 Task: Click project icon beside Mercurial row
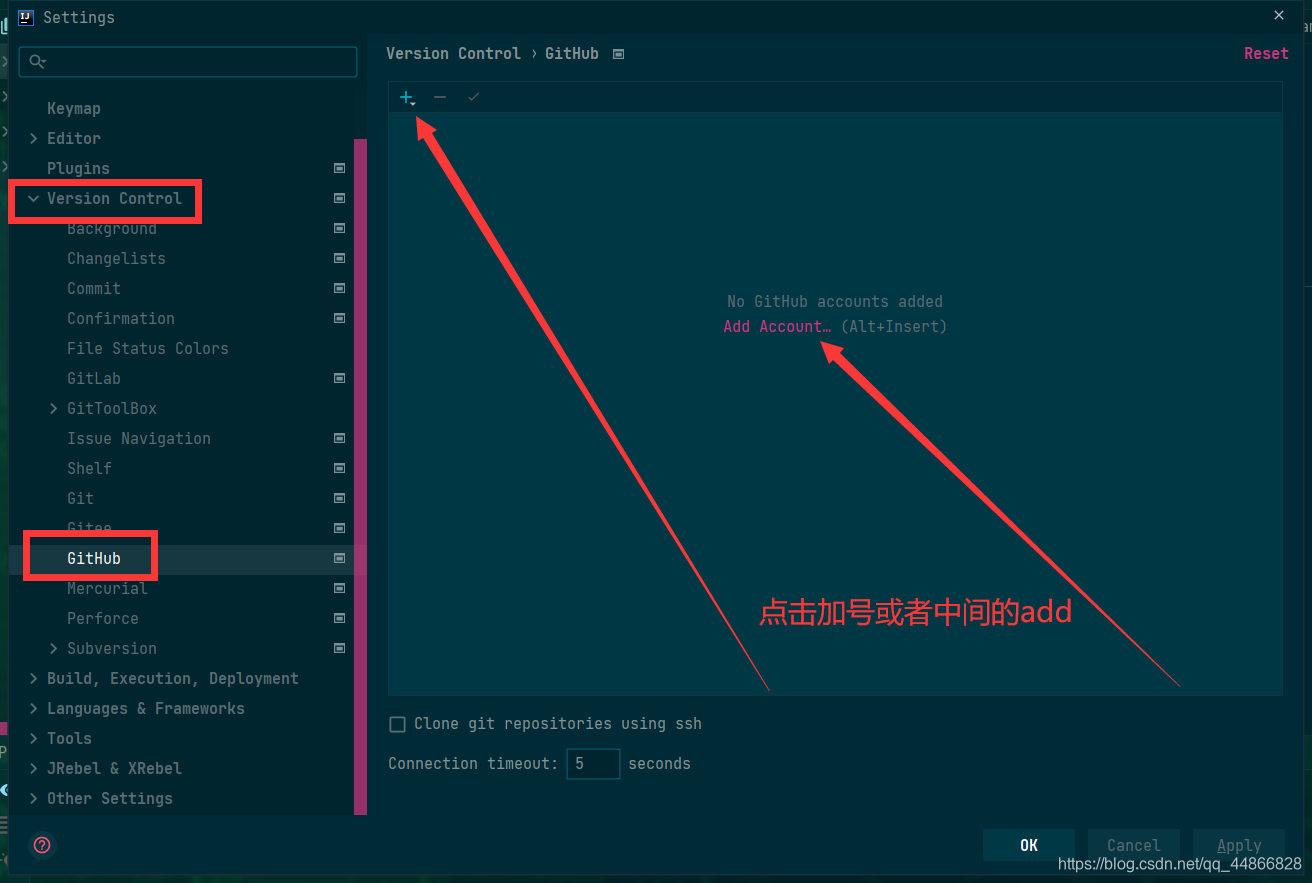click(339, 588)
